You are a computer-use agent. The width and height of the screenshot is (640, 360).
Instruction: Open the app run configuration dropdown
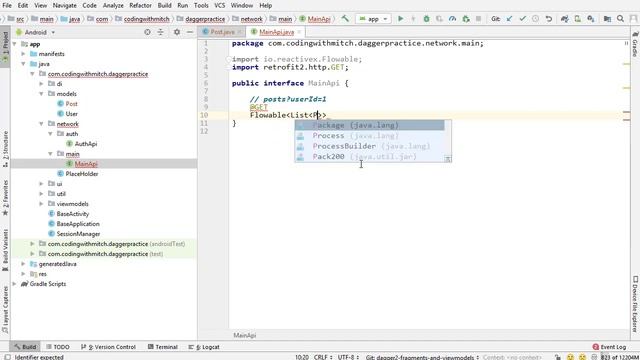point(373,19)
